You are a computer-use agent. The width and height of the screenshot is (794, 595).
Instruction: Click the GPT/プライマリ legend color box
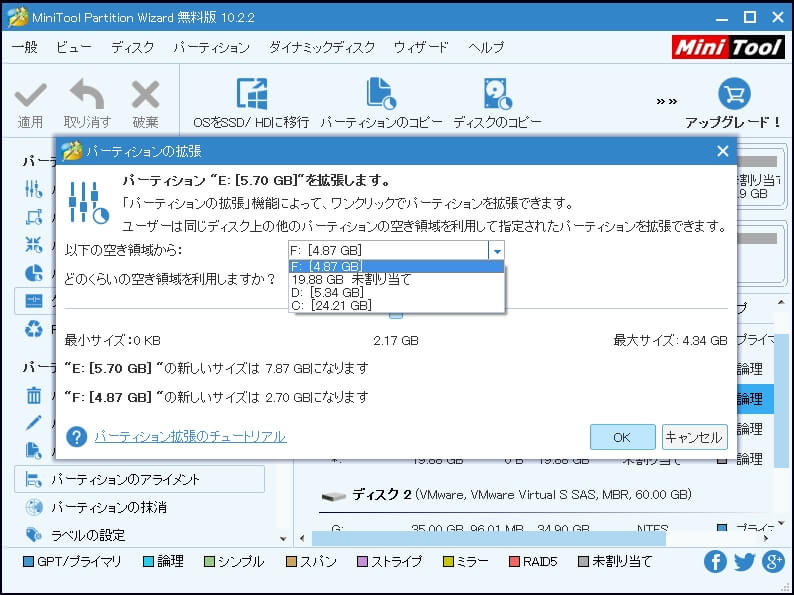point(29,562)
